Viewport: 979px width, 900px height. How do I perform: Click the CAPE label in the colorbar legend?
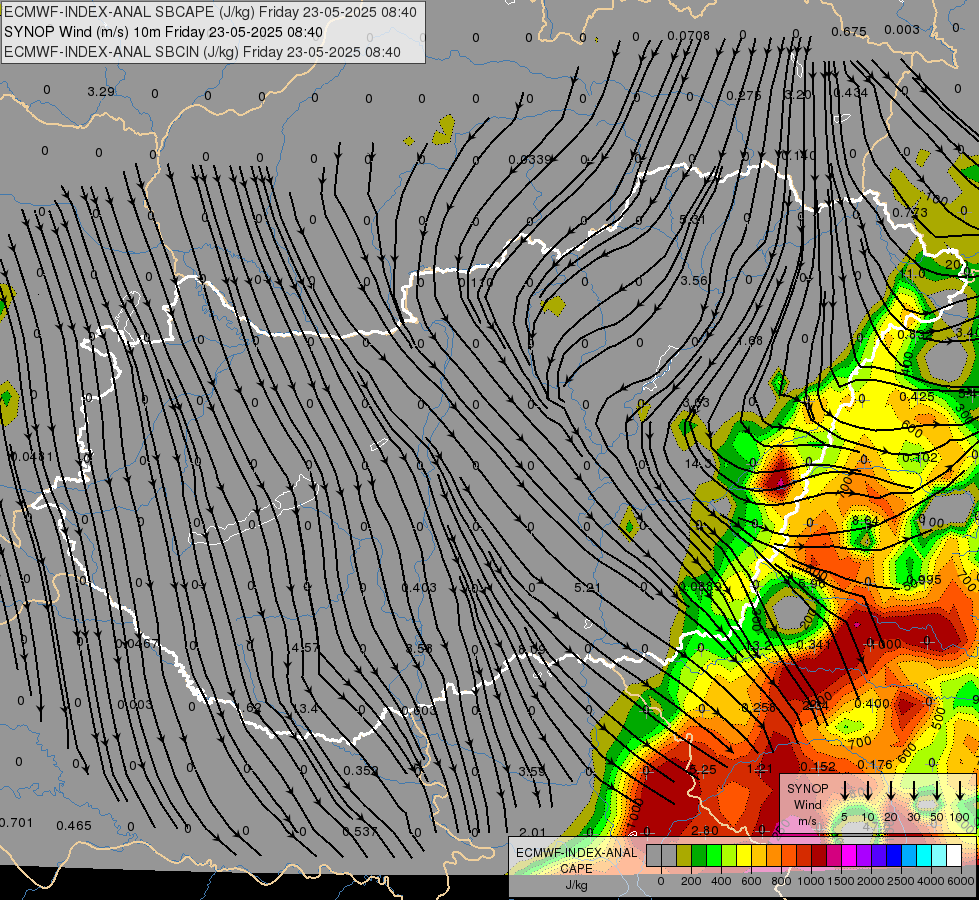pos(577,868)
